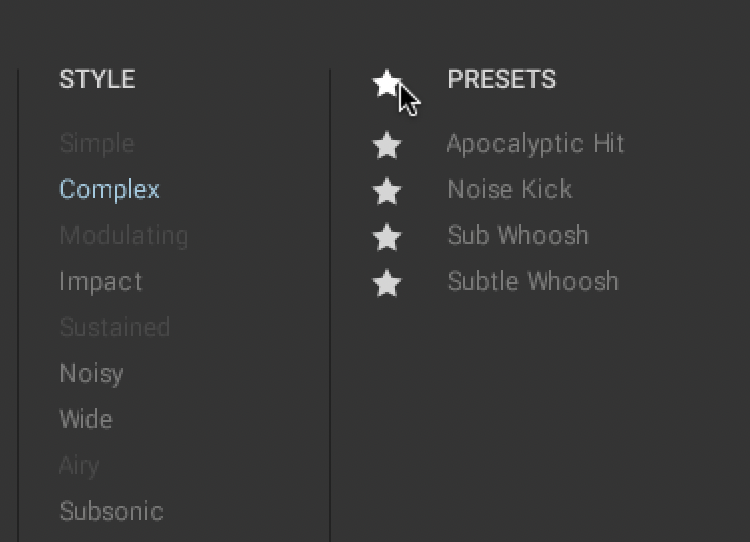Mark Subtle Whoosh as favorite
Viewport: 750px width, 542px height.
point(386,283)
